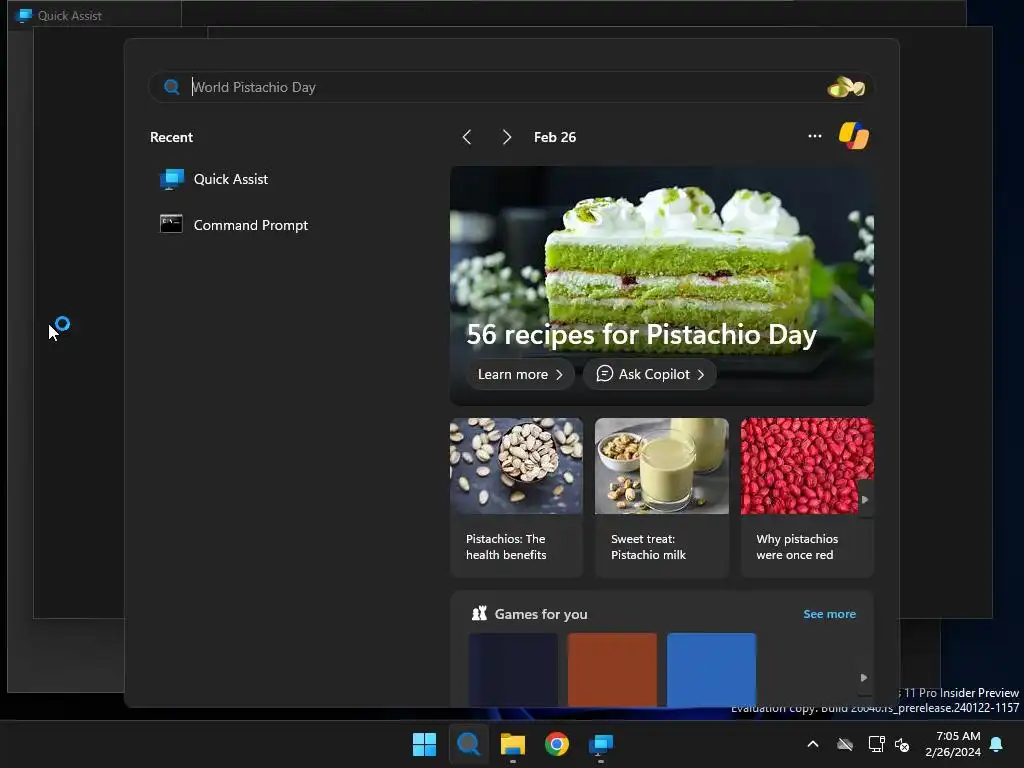Open the Why pistachios were once red card
The image size is (1024, 768).
(x=807, y=498)
